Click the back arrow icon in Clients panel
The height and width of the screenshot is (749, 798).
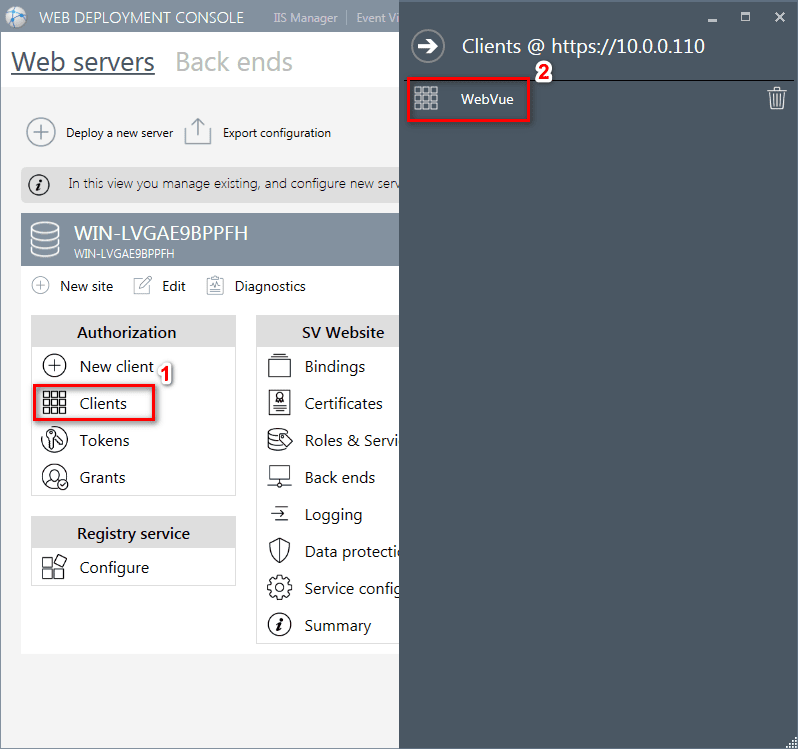coord(428,46)
